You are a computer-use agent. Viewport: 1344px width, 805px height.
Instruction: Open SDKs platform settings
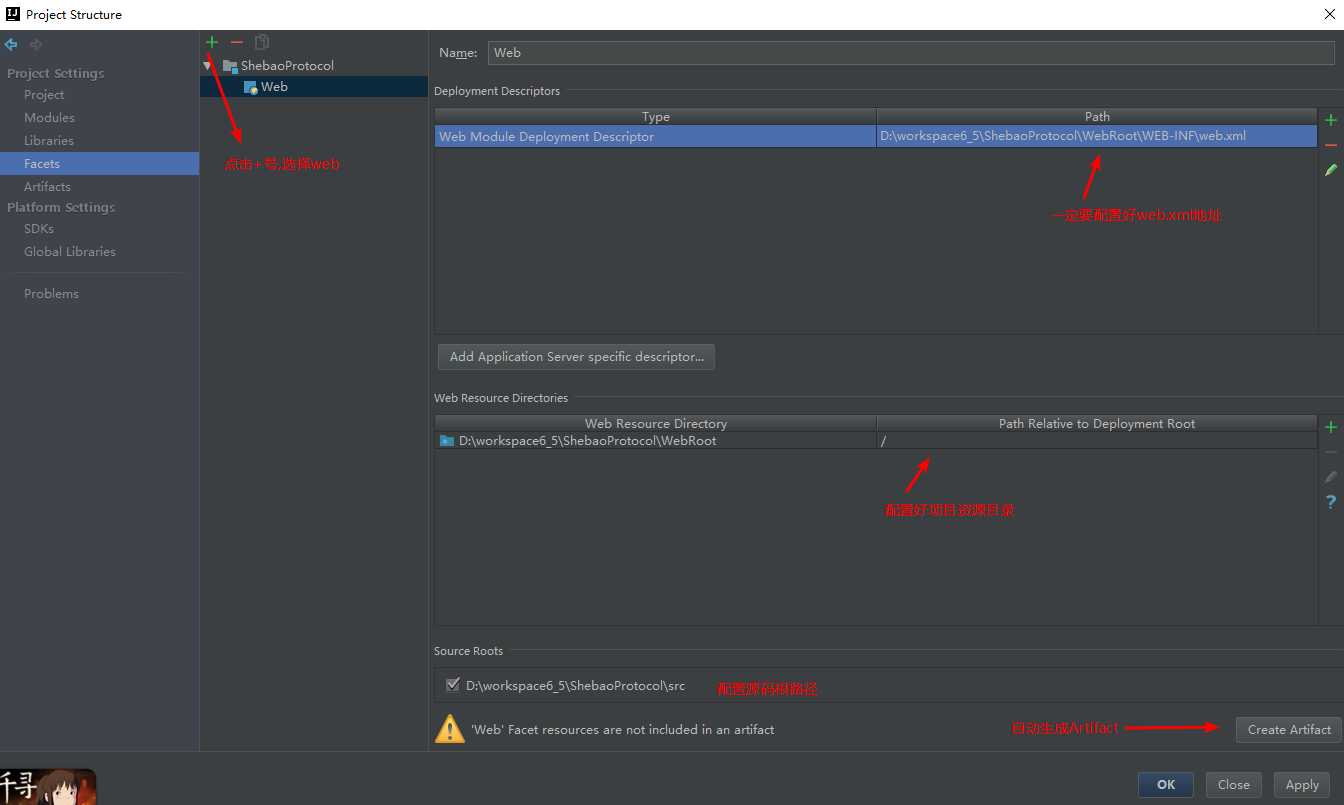click(x=39, y=229)
